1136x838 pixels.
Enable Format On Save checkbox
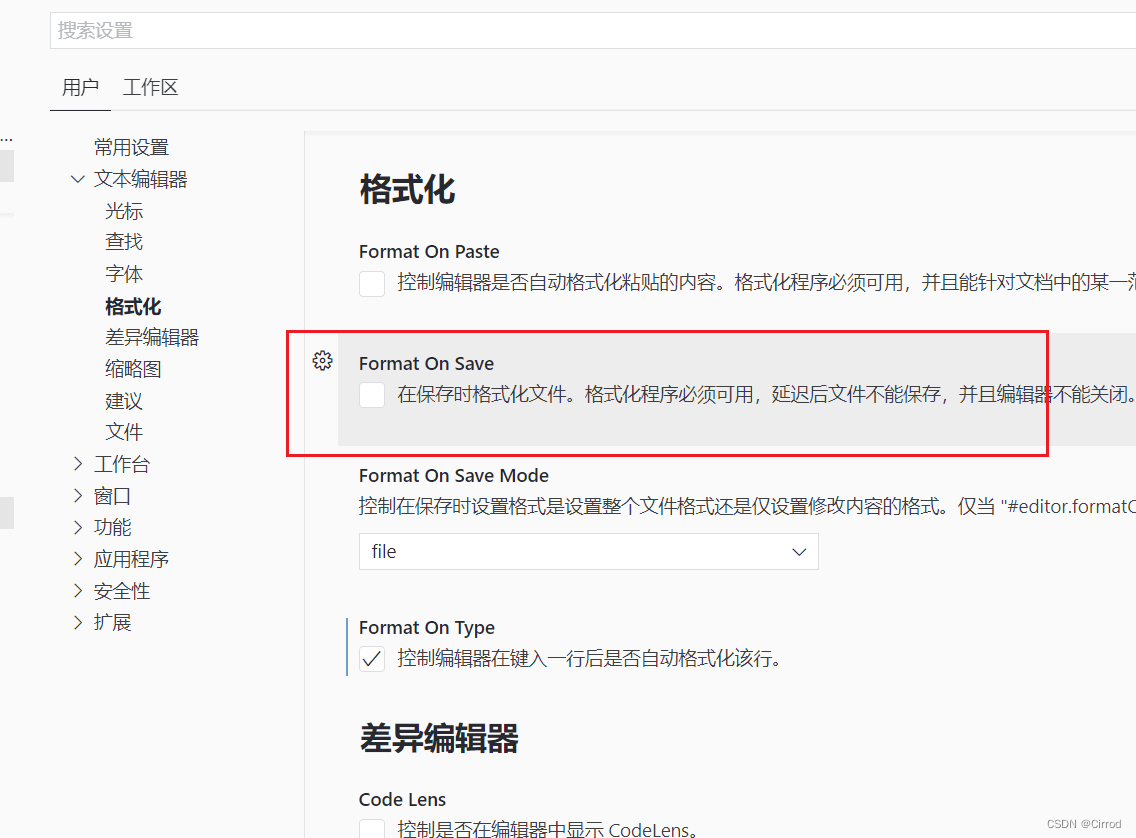[371, 395]
